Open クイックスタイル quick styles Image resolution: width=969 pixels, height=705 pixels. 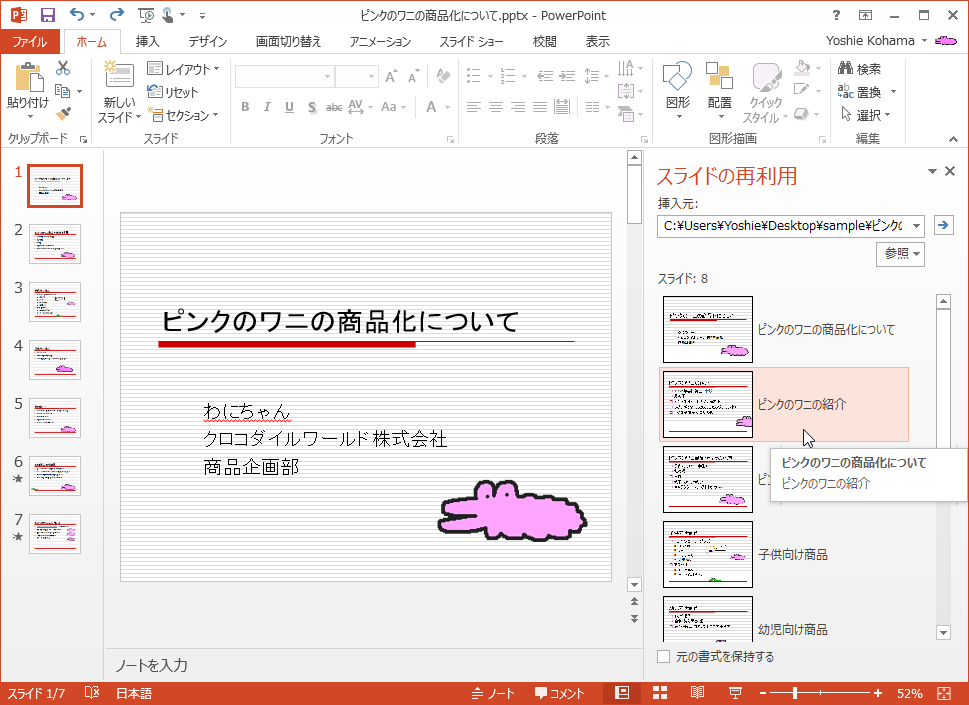tap(765, 91)
